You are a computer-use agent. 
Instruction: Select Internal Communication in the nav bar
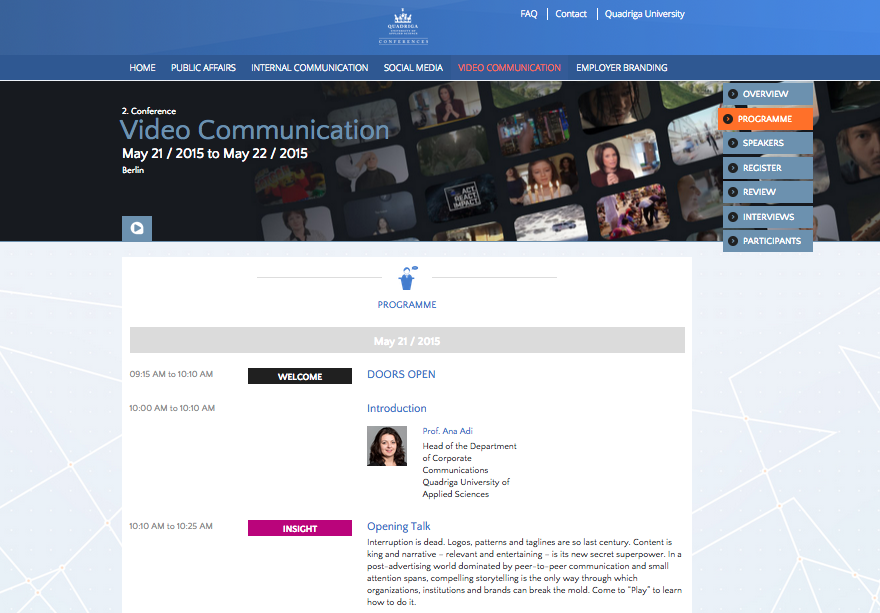click(309, 68)
